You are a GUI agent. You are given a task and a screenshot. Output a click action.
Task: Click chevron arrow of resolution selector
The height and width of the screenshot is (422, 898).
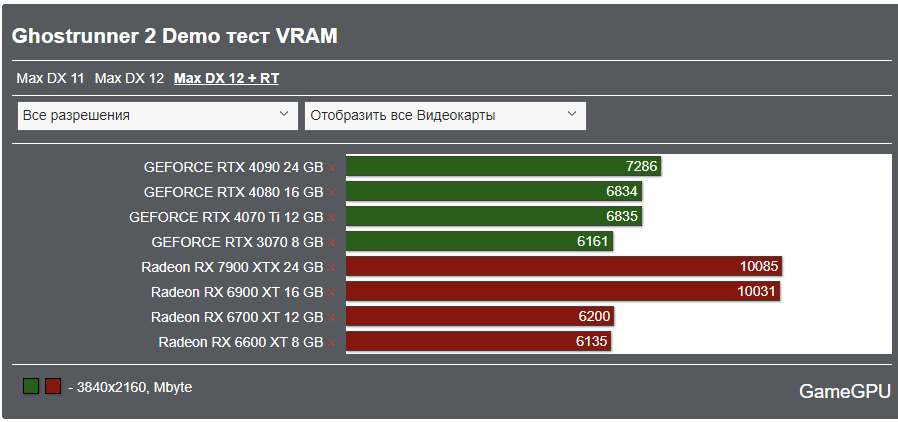tap(284, 115)
